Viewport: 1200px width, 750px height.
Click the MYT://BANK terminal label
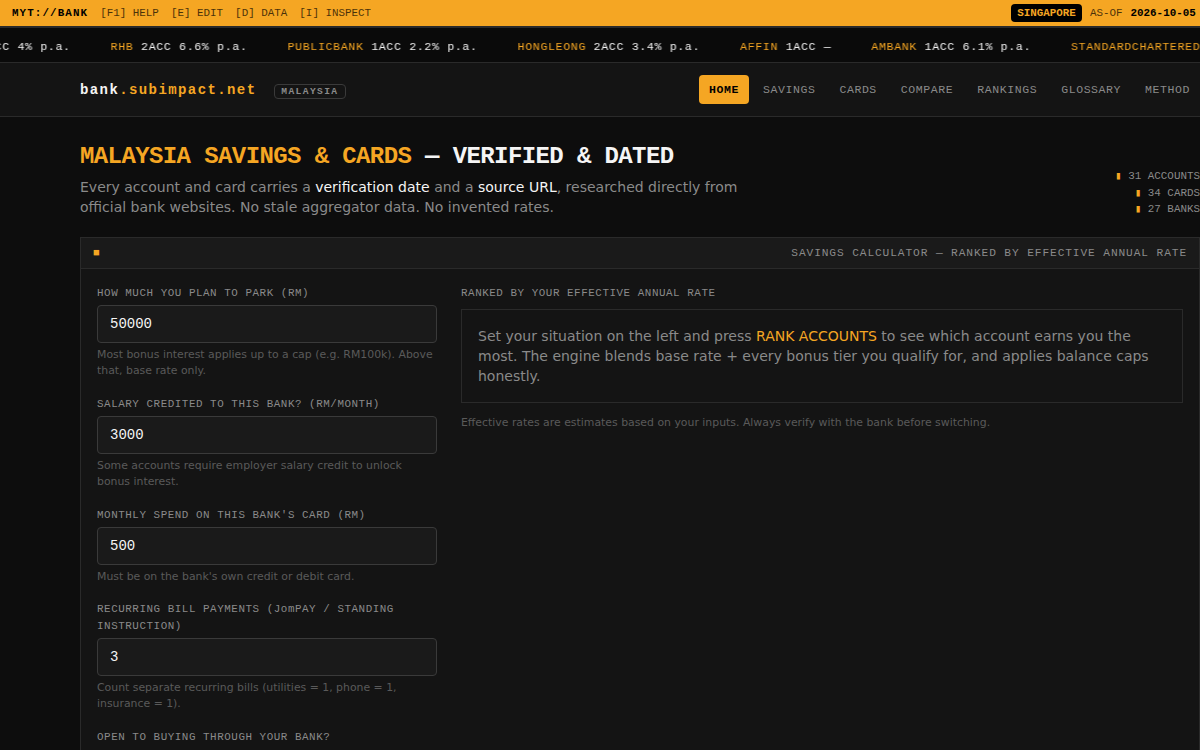pos(50,13)
